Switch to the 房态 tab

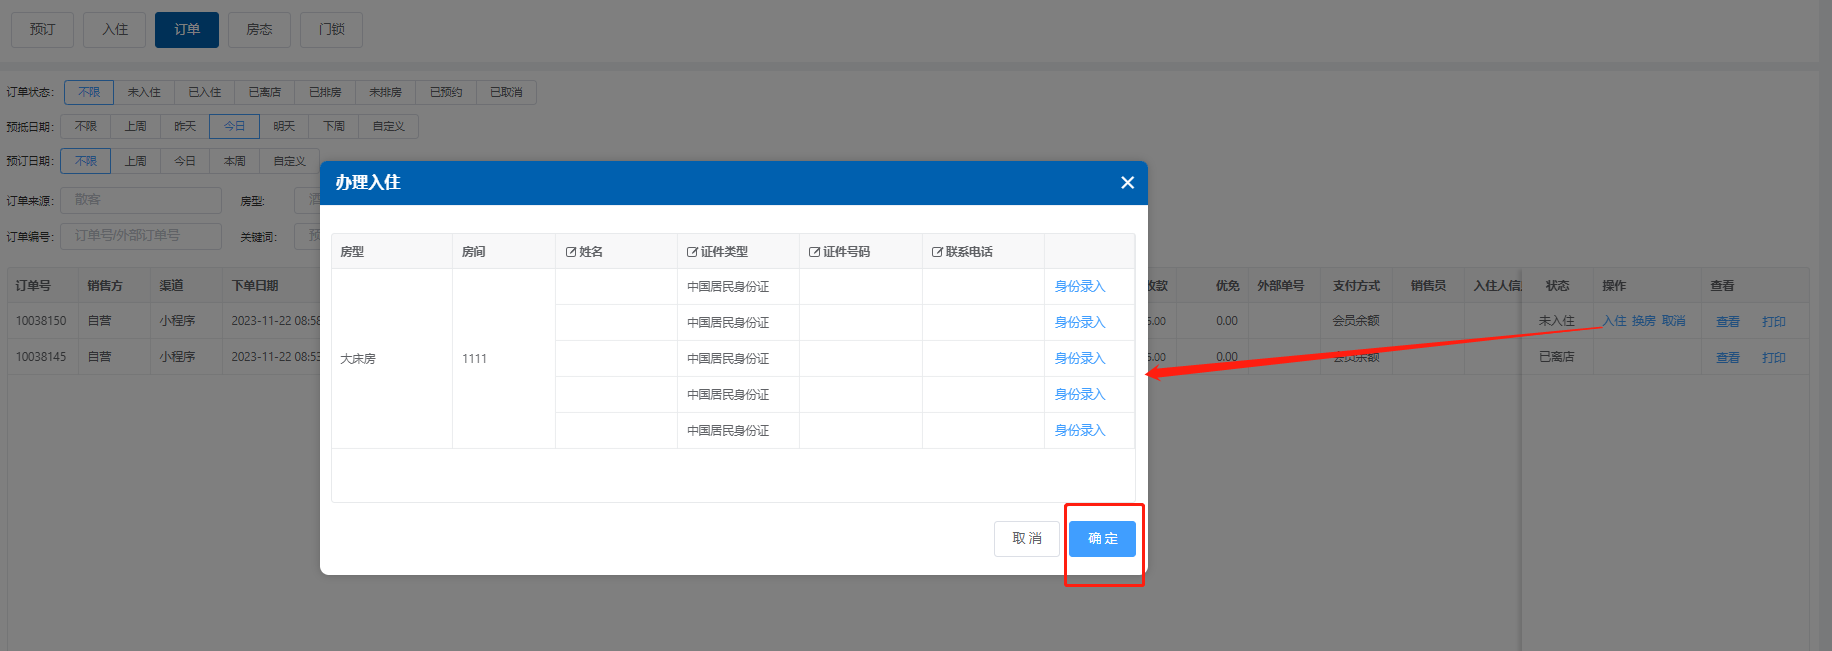(259, 30)
